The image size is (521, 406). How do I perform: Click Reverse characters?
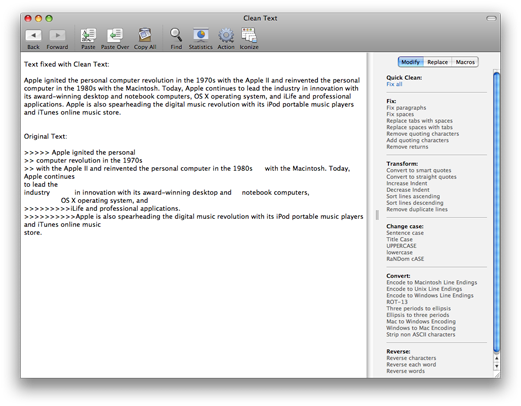[x=411, y=358]
